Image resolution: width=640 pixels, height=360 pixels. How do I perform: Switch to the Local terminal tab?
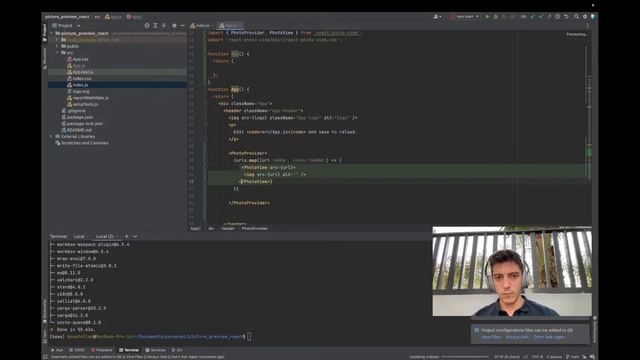coord(79,236)
